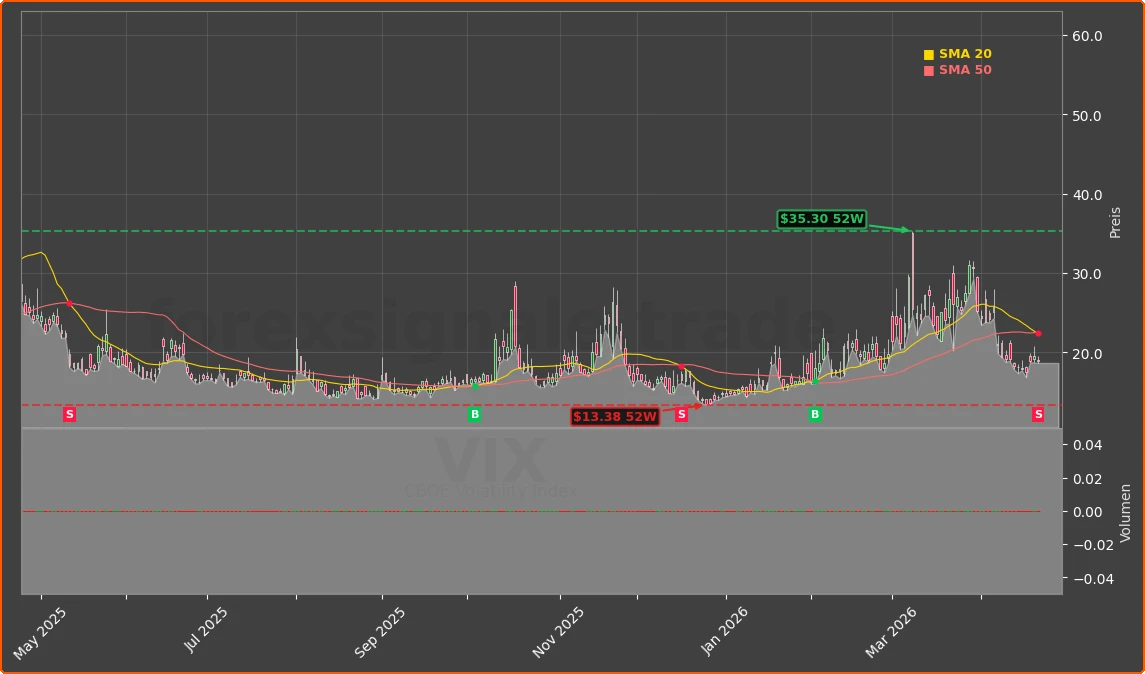The image size is (1145, 674).
Task: Click the red crossover dot on SMA 50 in May 2025
Action: point(69,303)
